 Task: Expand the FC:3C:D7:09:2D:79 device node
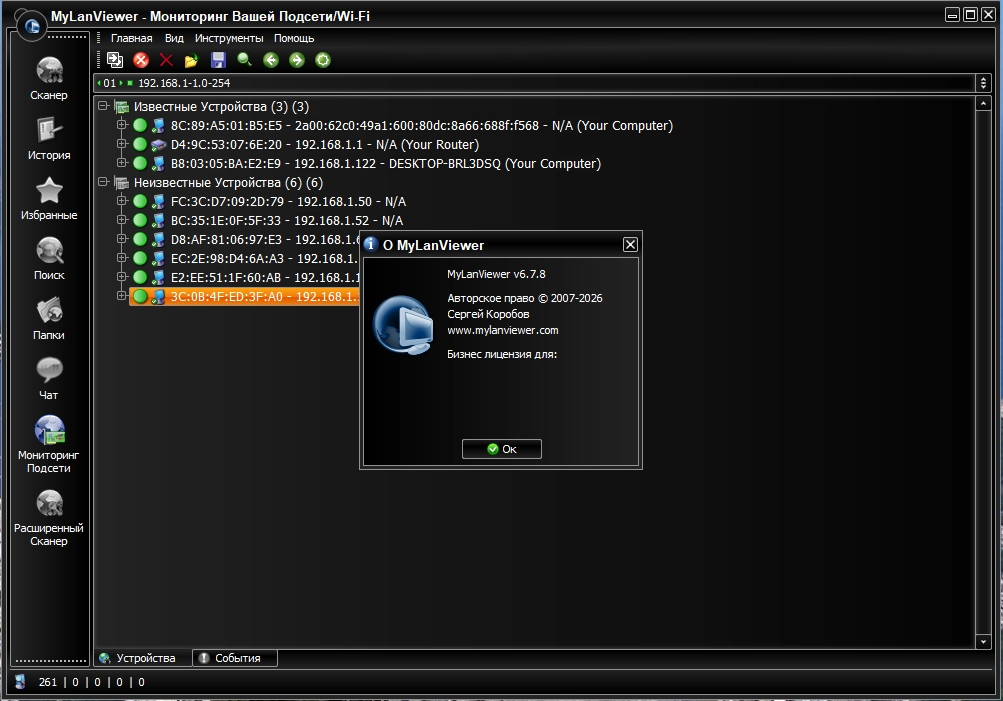pyautogui.click(x=122, y=201)
